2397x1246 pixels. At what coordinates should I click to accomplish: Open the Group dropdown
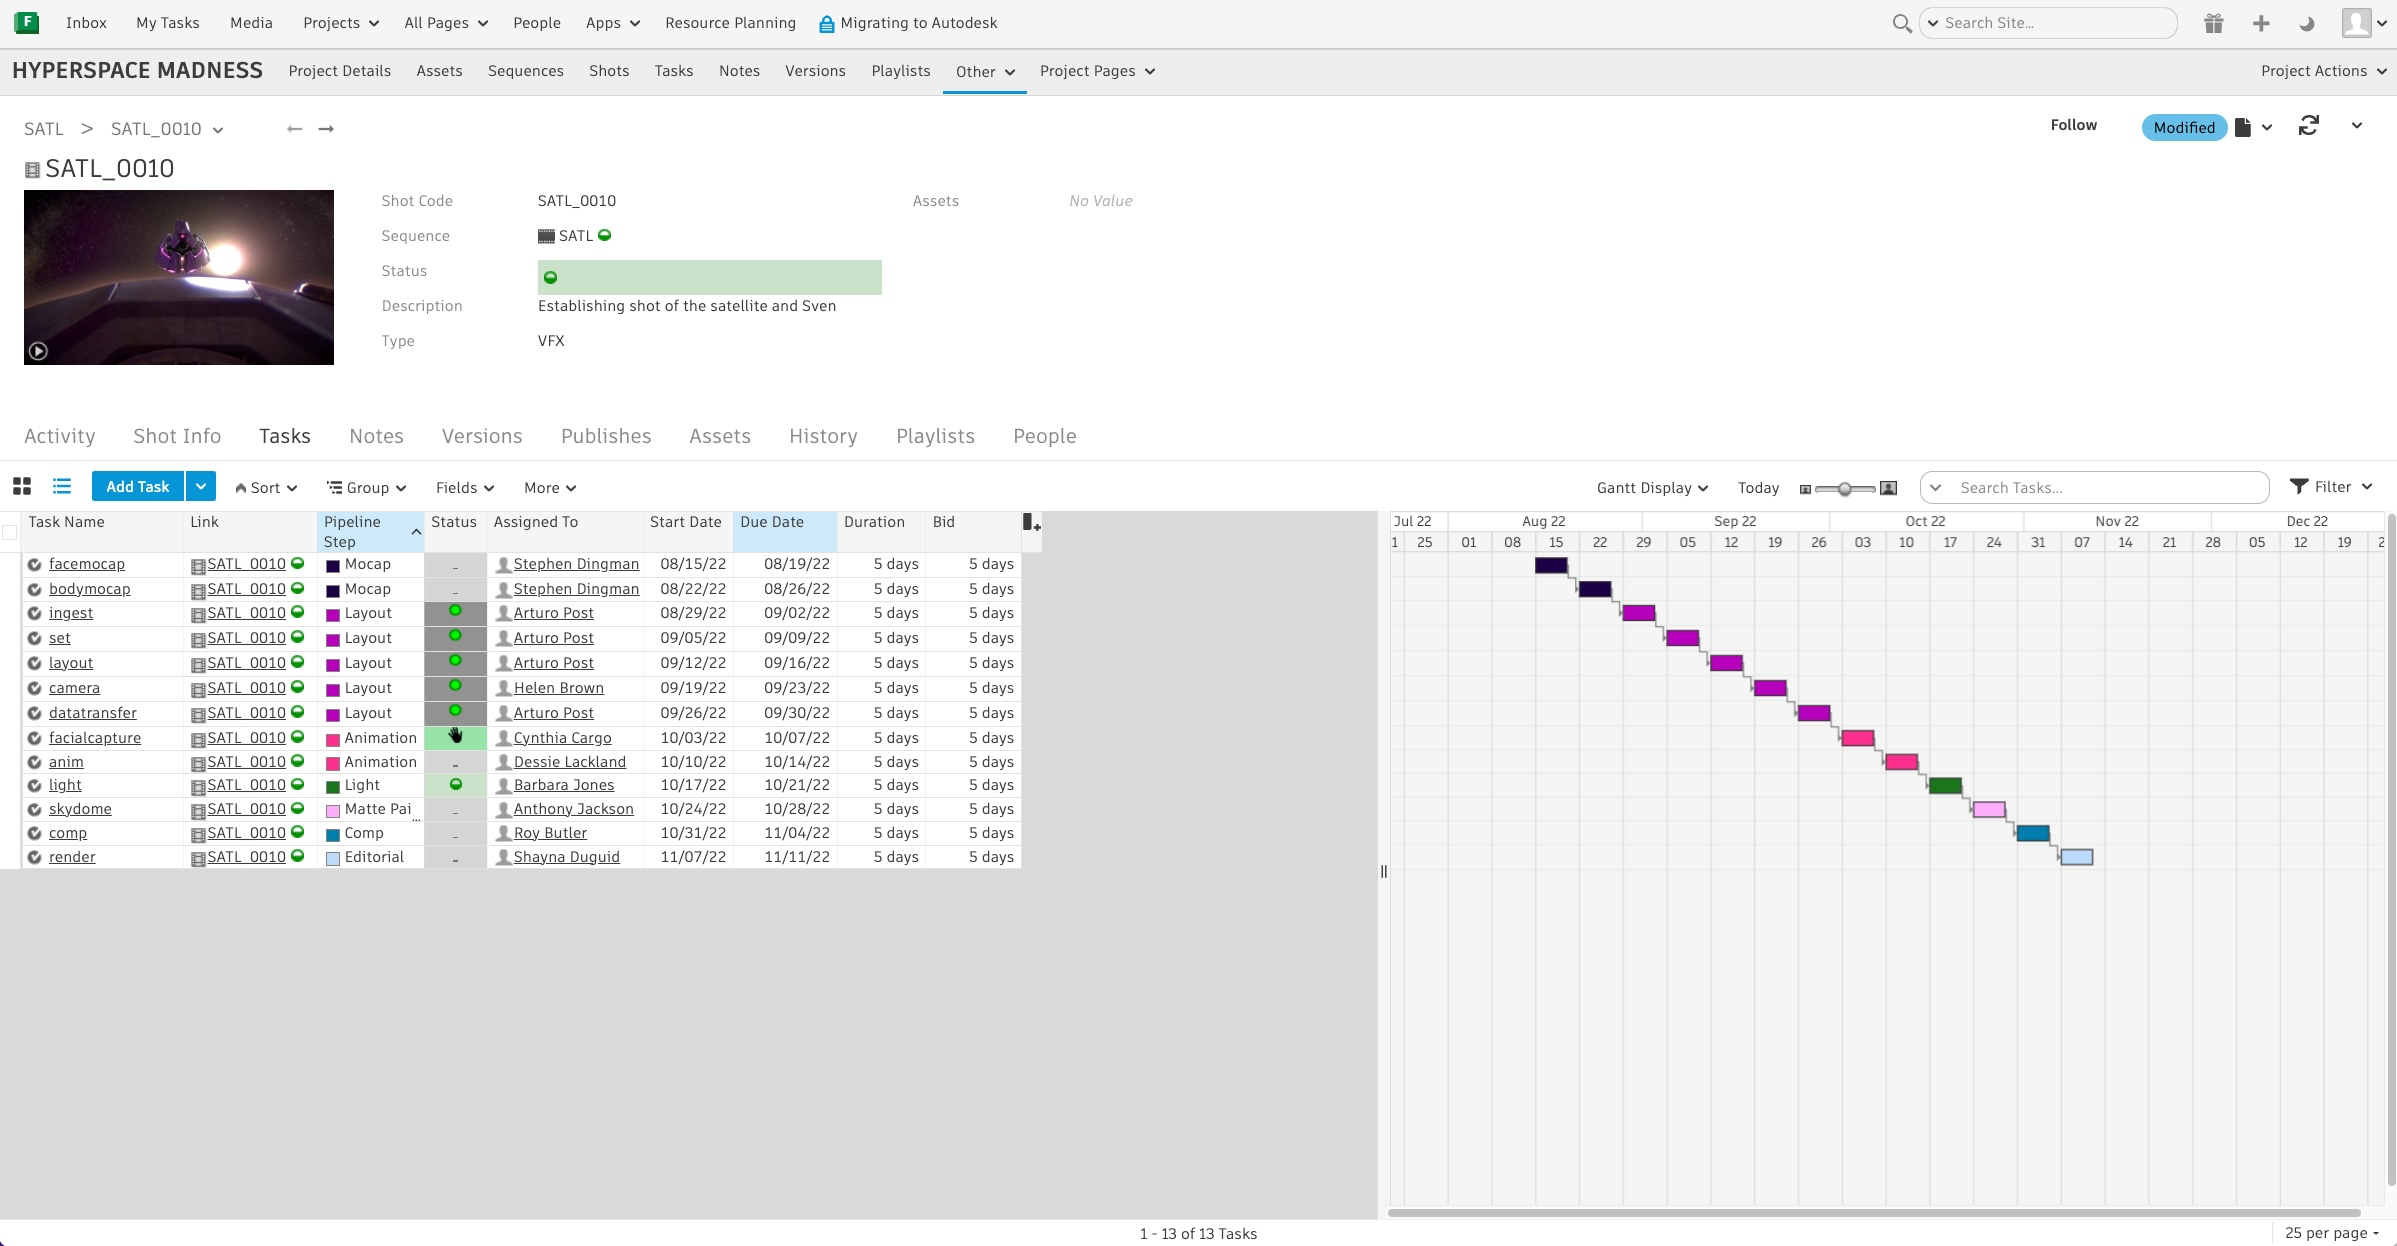[367, 488]
